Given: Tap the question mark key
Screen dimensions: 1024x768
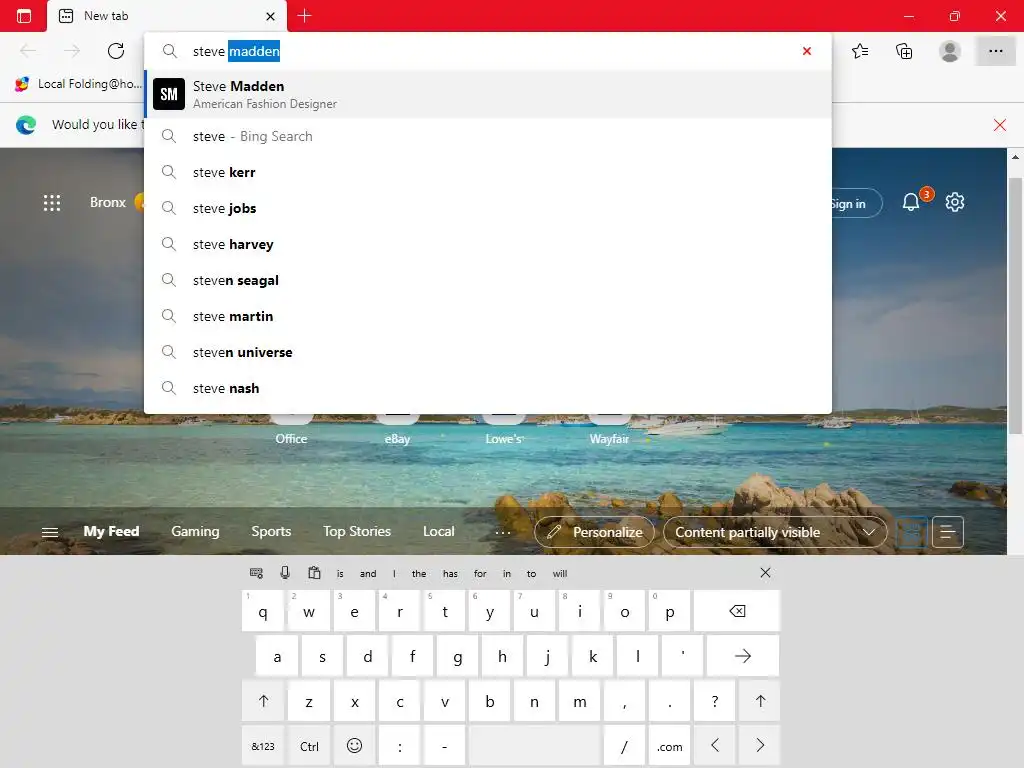Looking at the screenshot, I should 715,701.
